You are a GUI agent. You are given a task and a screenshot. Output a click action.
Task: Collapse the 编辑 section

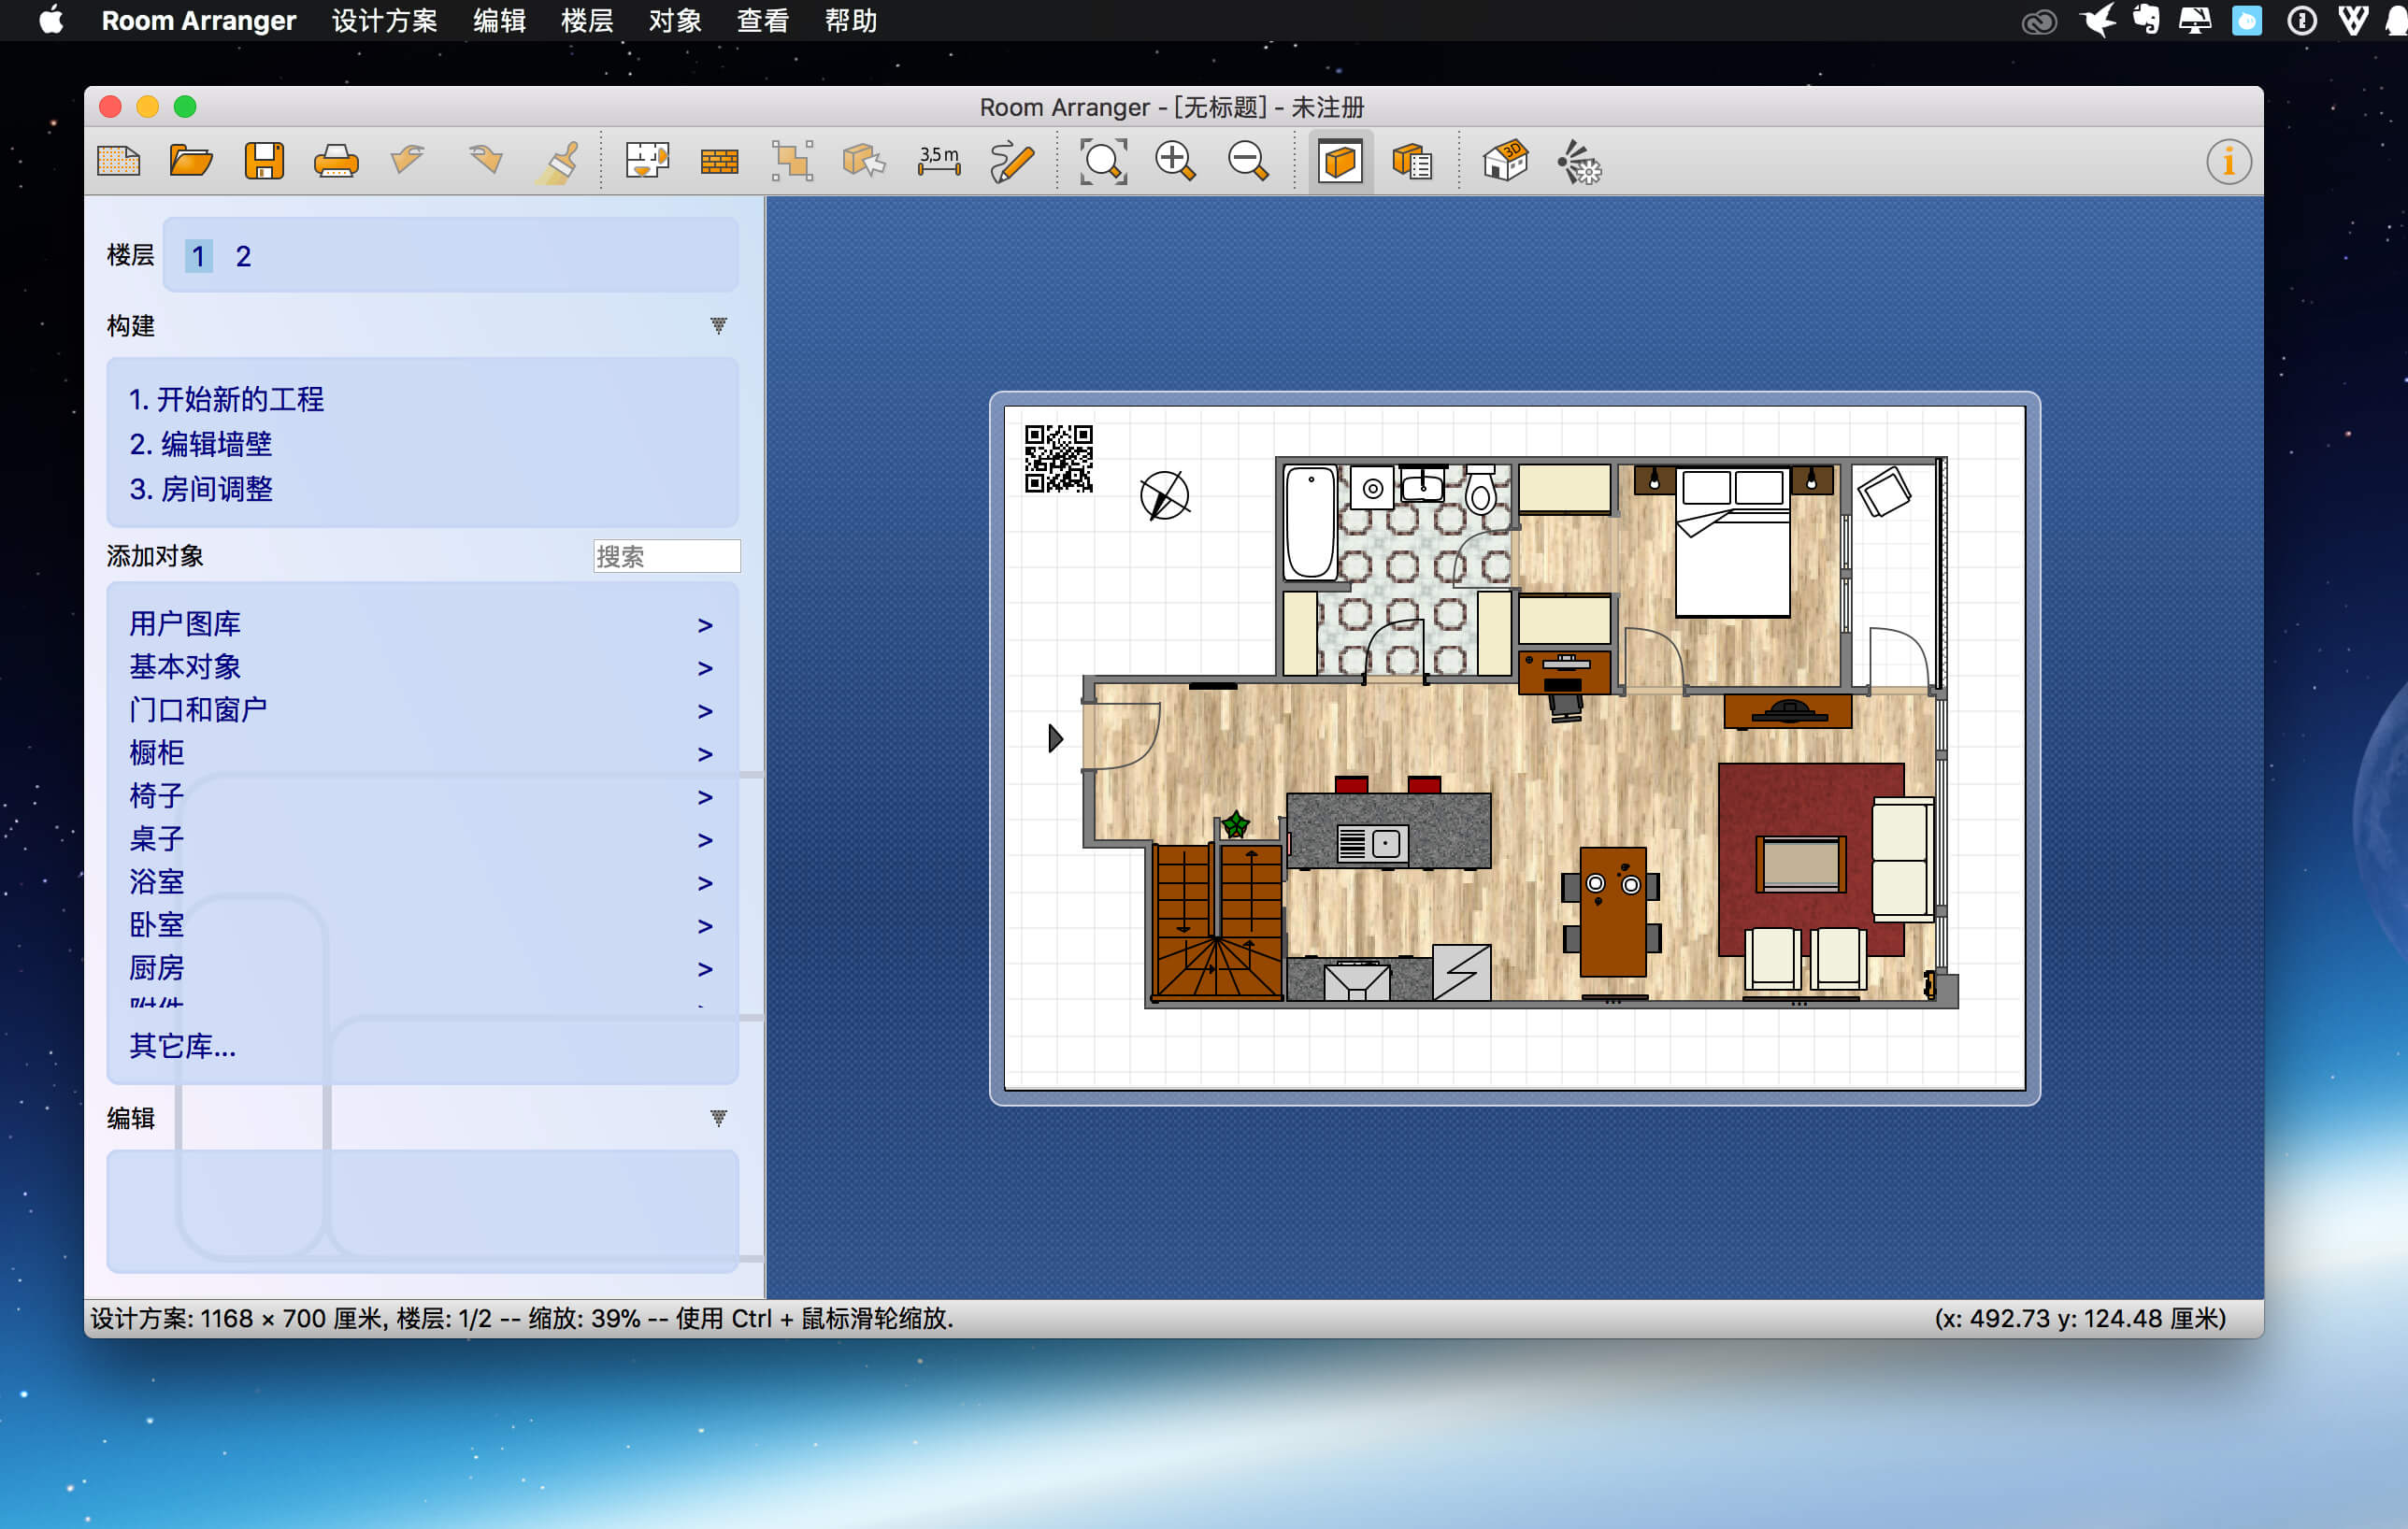coord(718,1118)
